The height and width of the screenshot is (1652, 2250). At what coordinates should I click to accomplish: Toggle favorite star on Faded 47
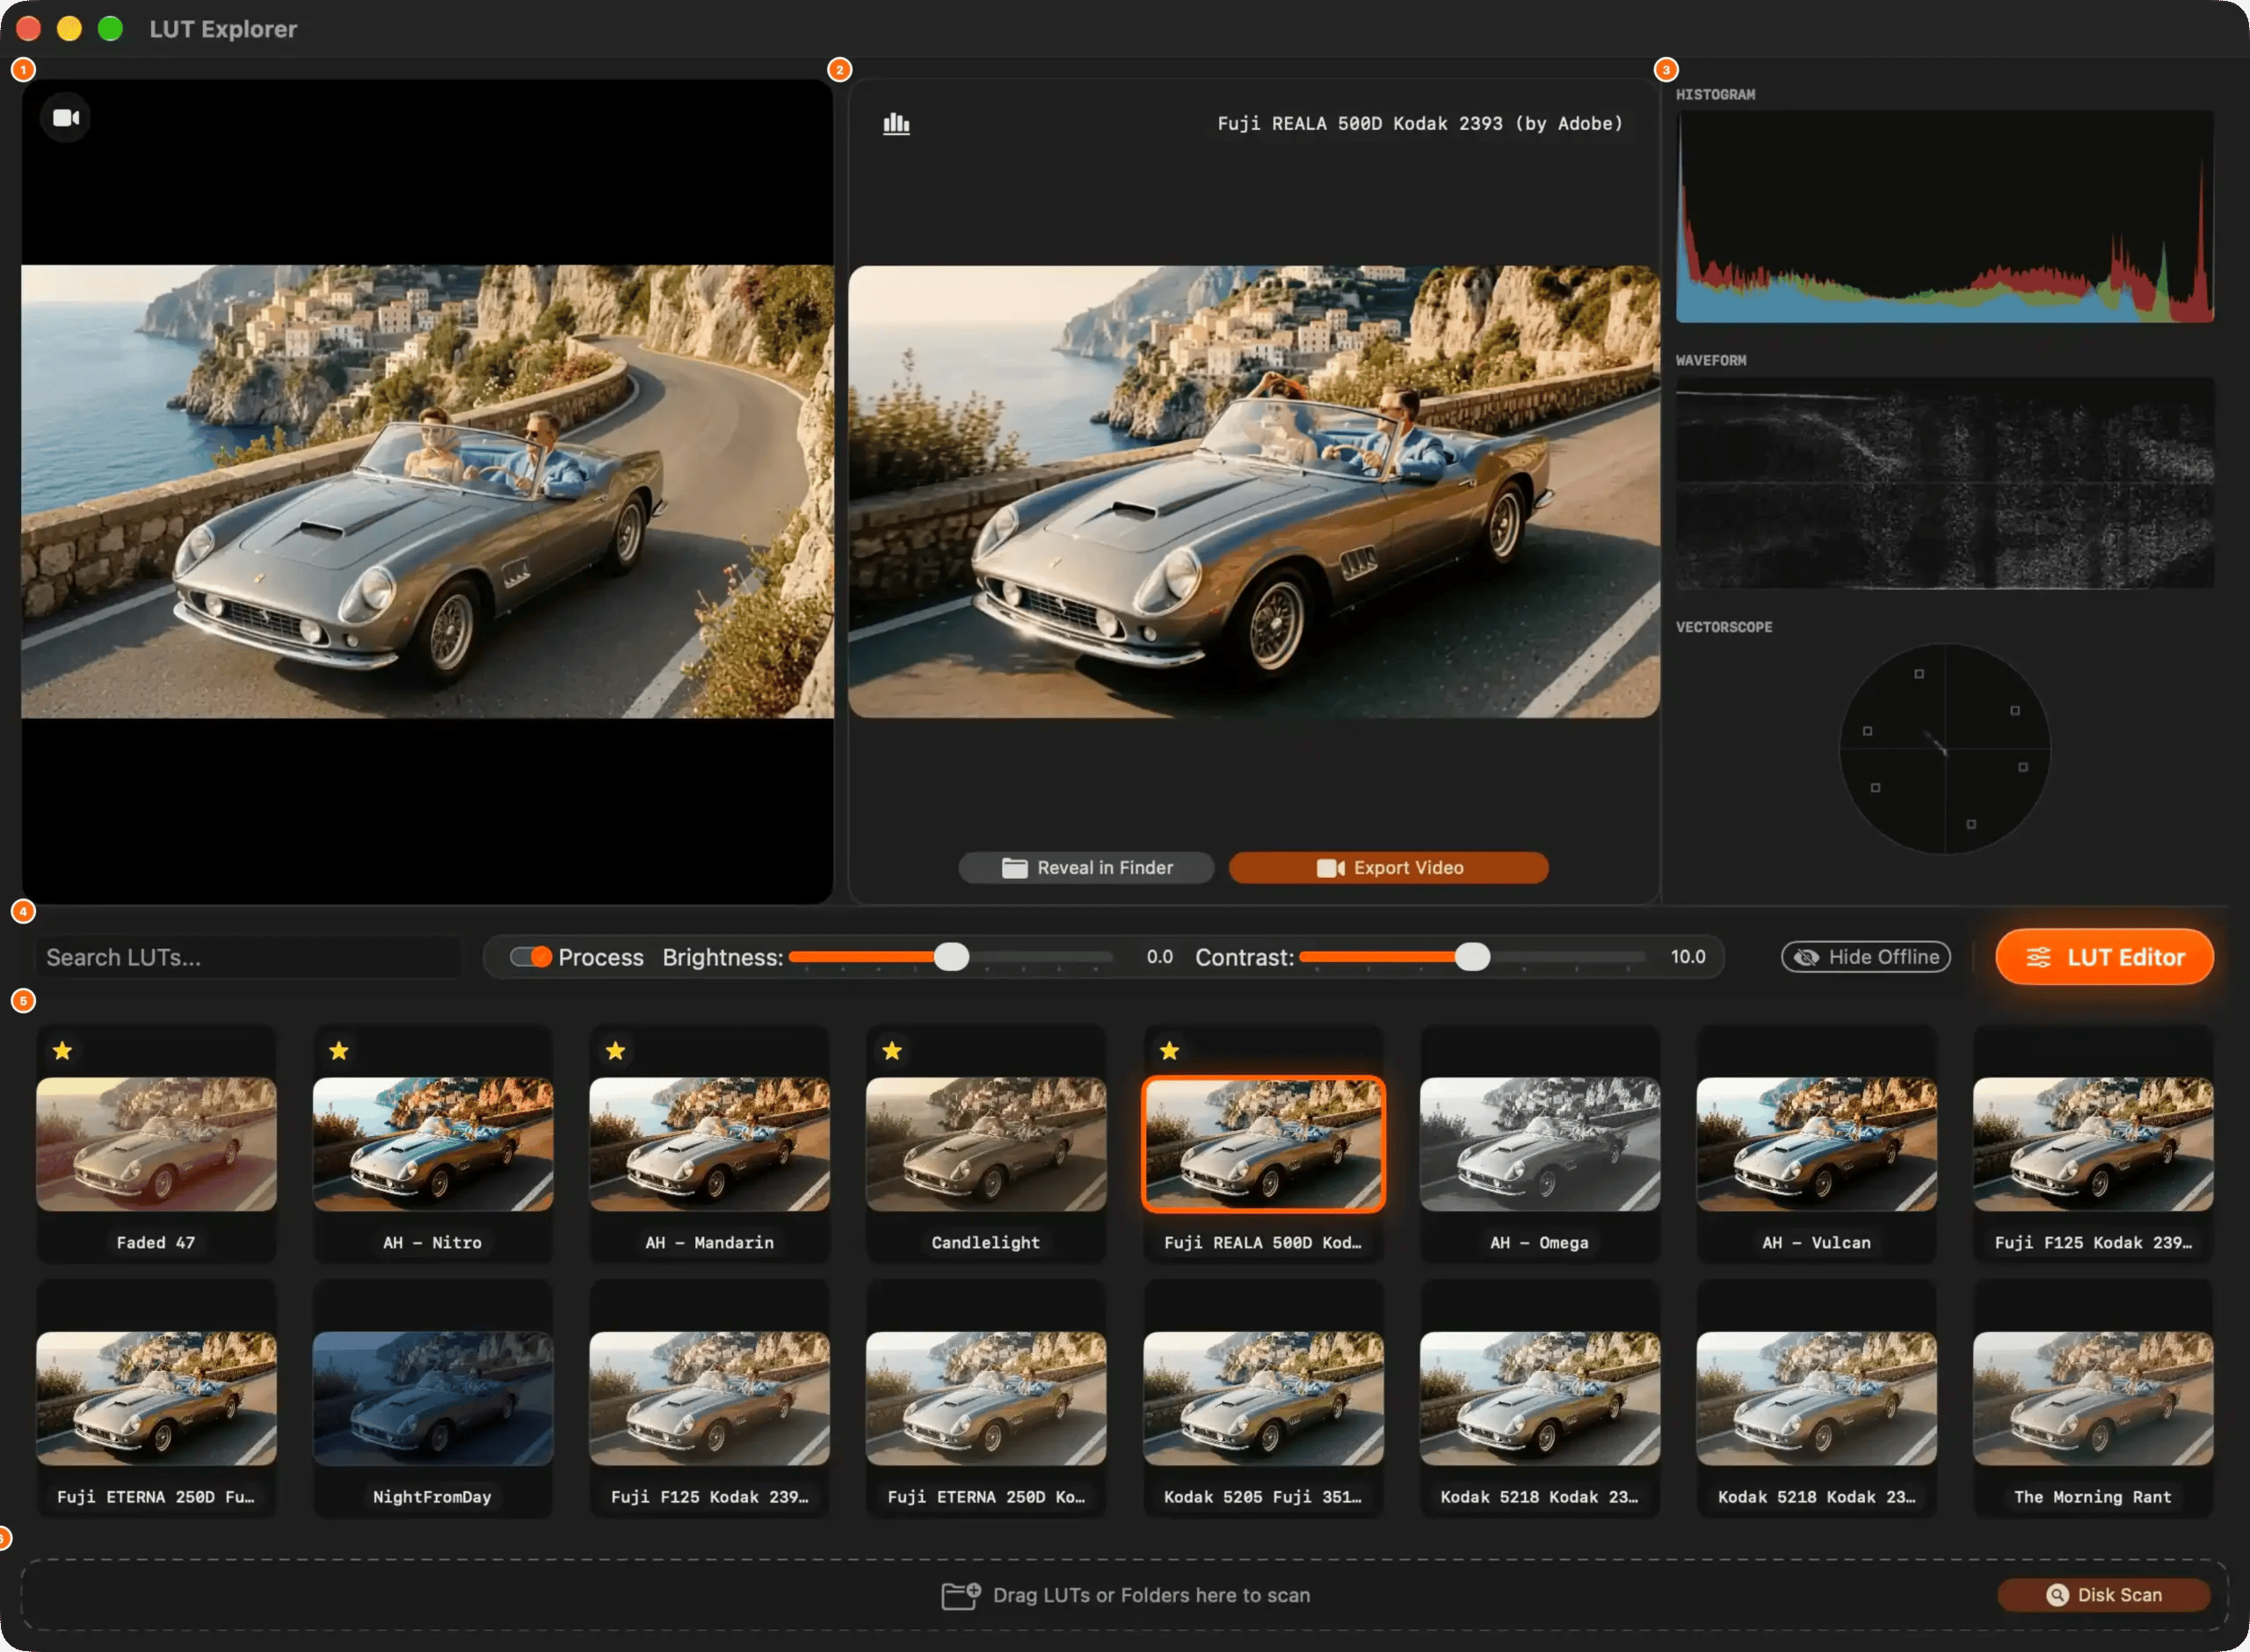(x=62, y=1050)
